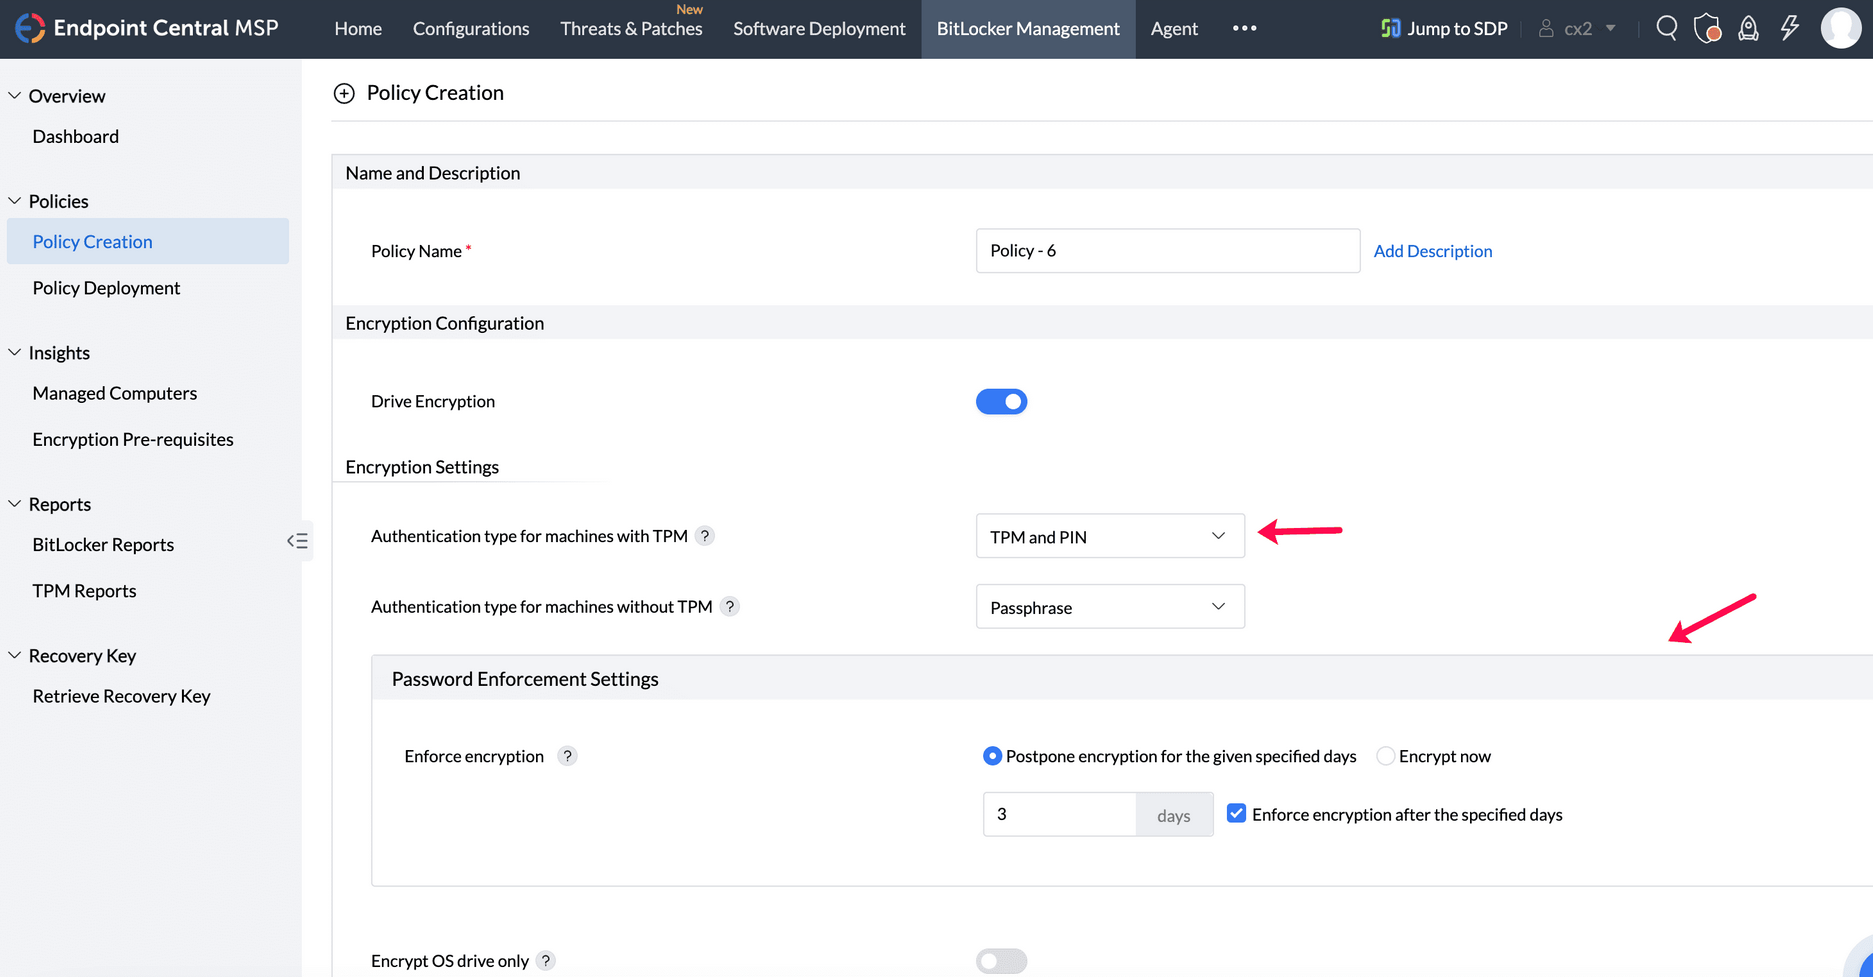Click the Policy Name text field
The width and height of the screenshot is (1873, 977).
point(1167,251)
